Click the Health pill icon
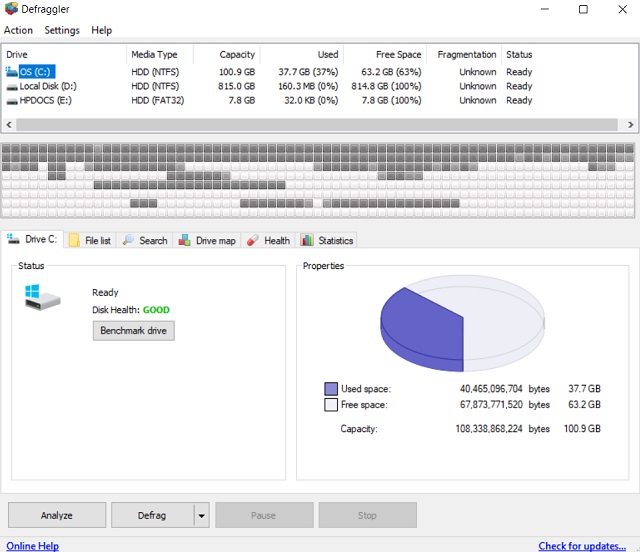This screenshot has height=552, width=640. pos(253,240)
